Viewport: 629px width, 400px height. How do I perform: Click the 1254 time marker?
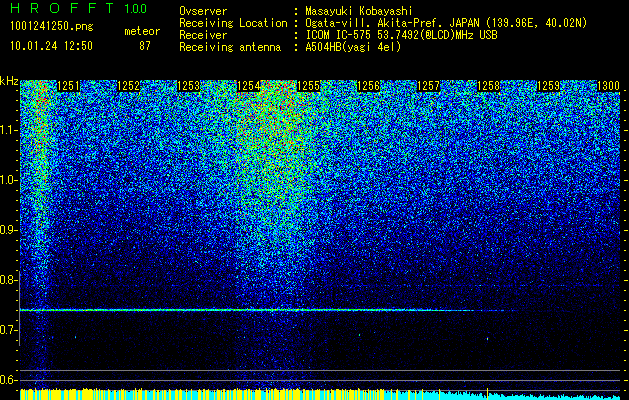tap(249, 86)
